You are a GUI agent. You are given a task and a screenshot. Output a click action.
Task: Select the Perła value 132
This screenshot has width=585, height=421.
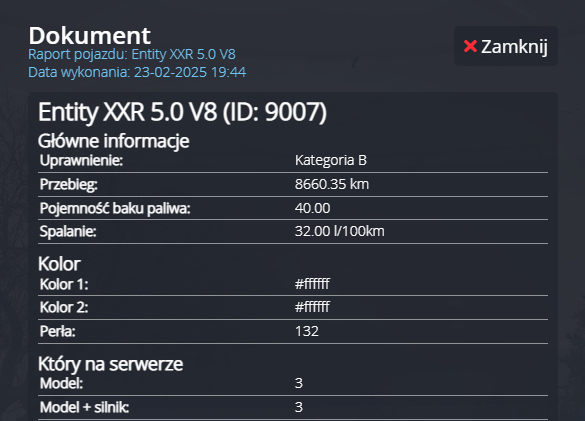point(307,331)
